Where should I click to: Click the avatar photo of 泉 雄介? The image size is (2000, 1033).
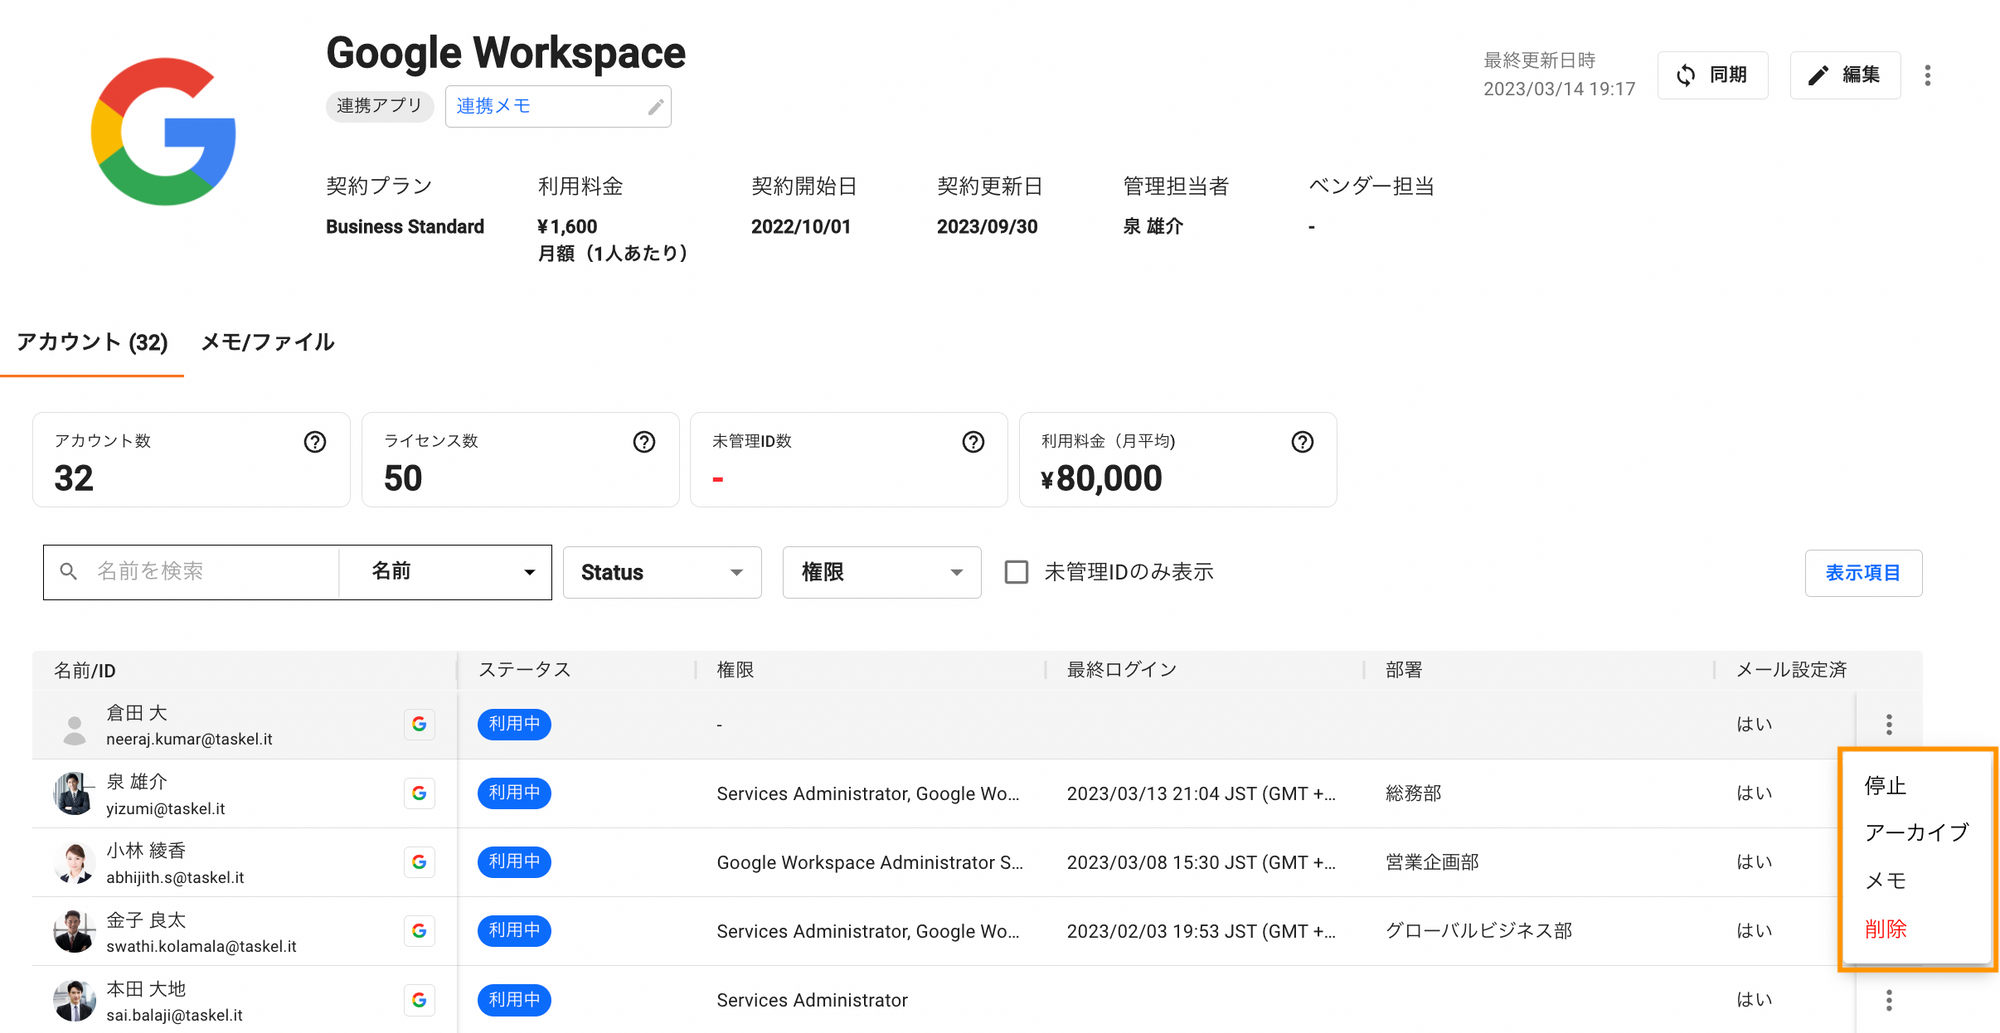(74, 794)
